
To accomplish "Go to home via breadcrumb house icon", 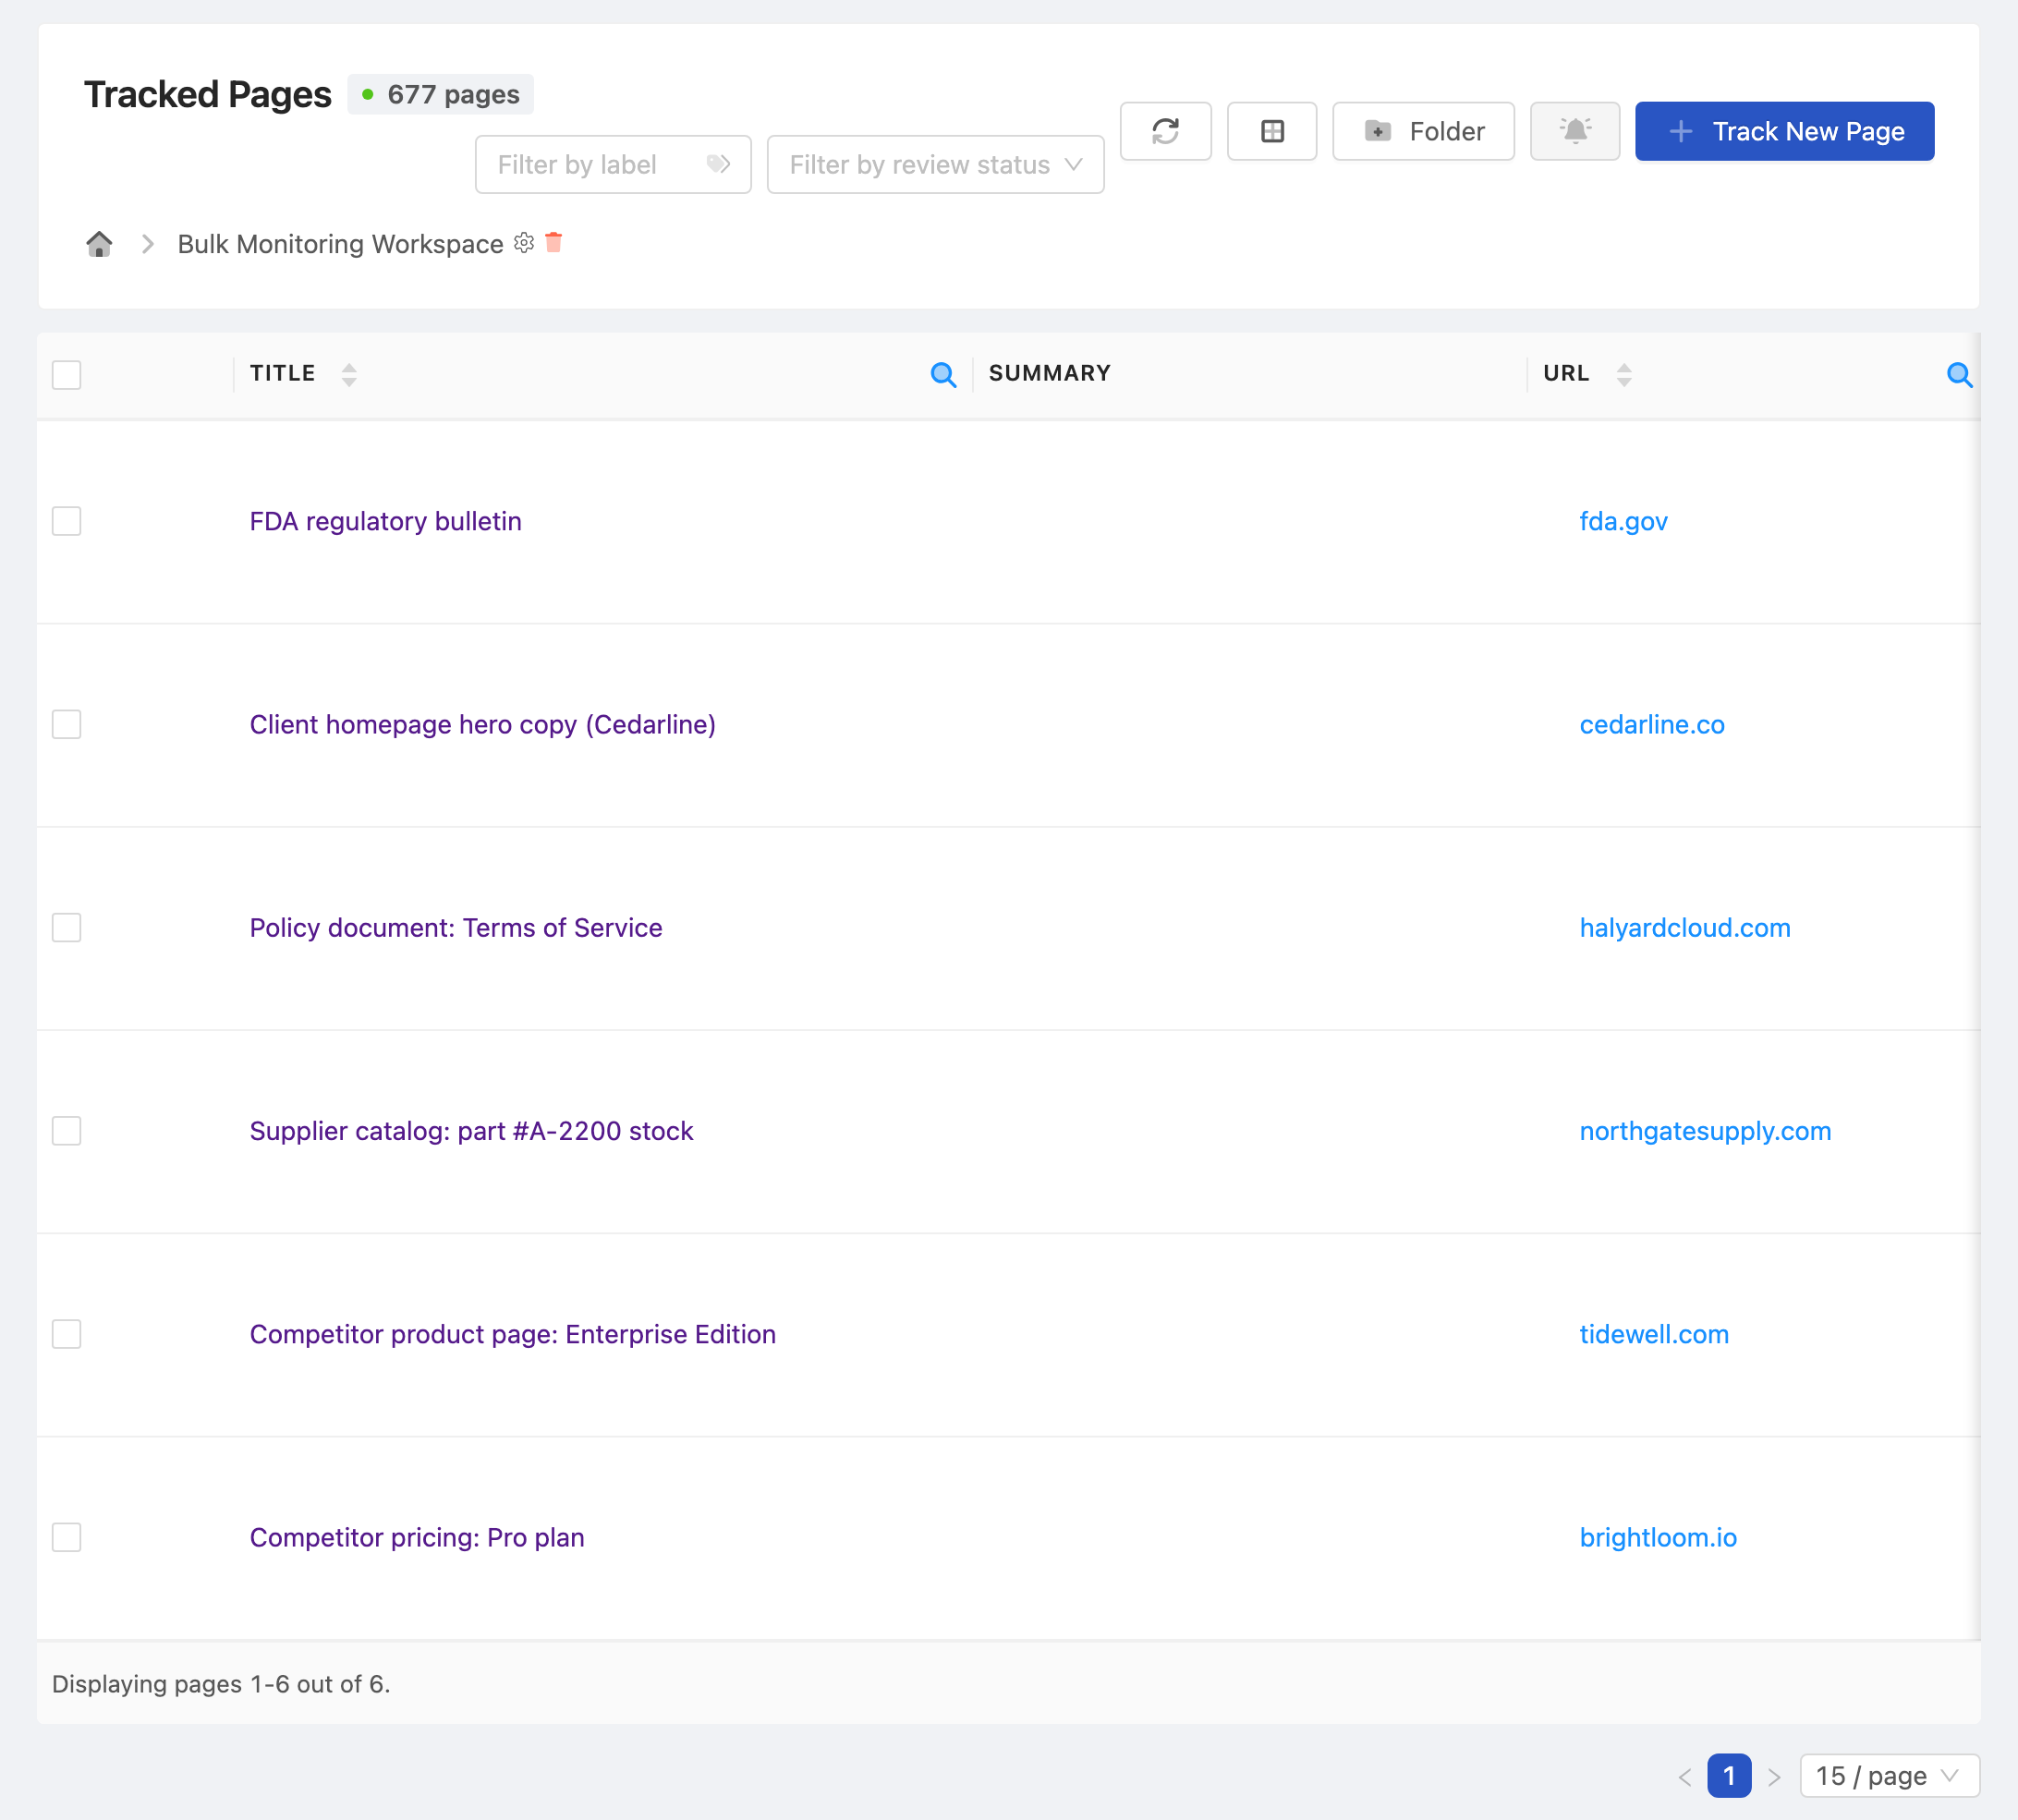I will [x=99, y=244].
